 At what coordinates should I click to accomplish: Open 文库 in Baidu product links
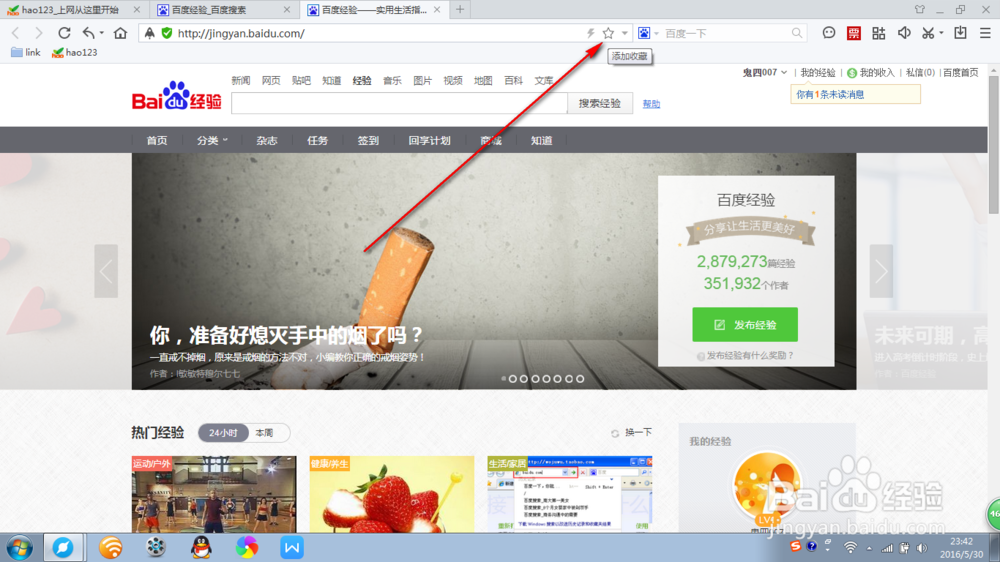pyautogui.click(x=543, y=80)
